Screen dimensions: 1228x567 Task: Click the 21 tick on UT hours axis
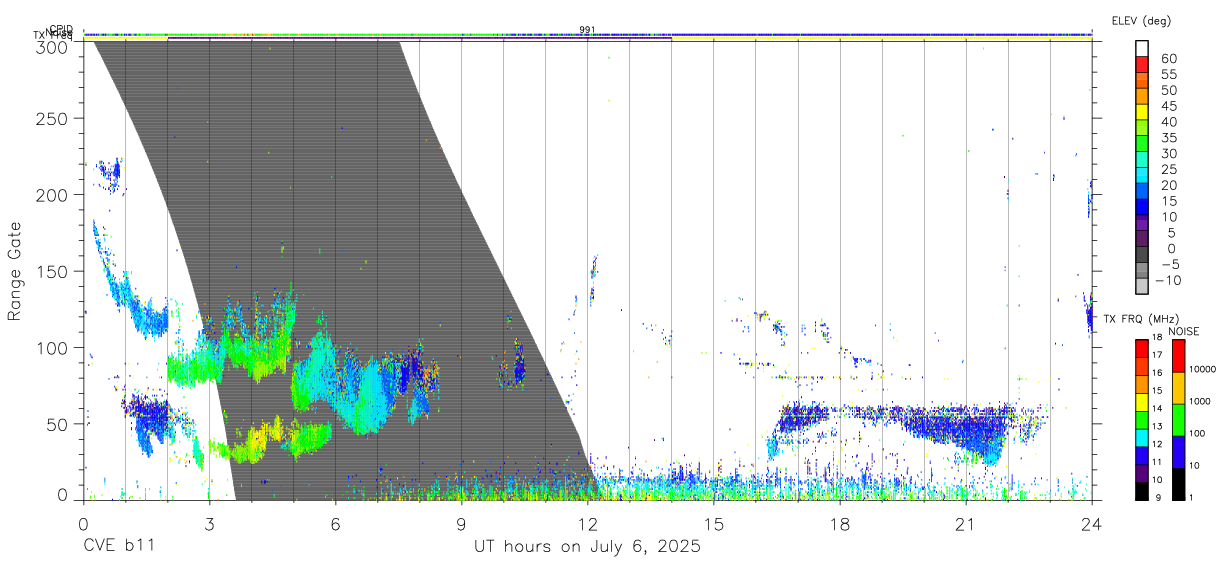pos(966,524)
